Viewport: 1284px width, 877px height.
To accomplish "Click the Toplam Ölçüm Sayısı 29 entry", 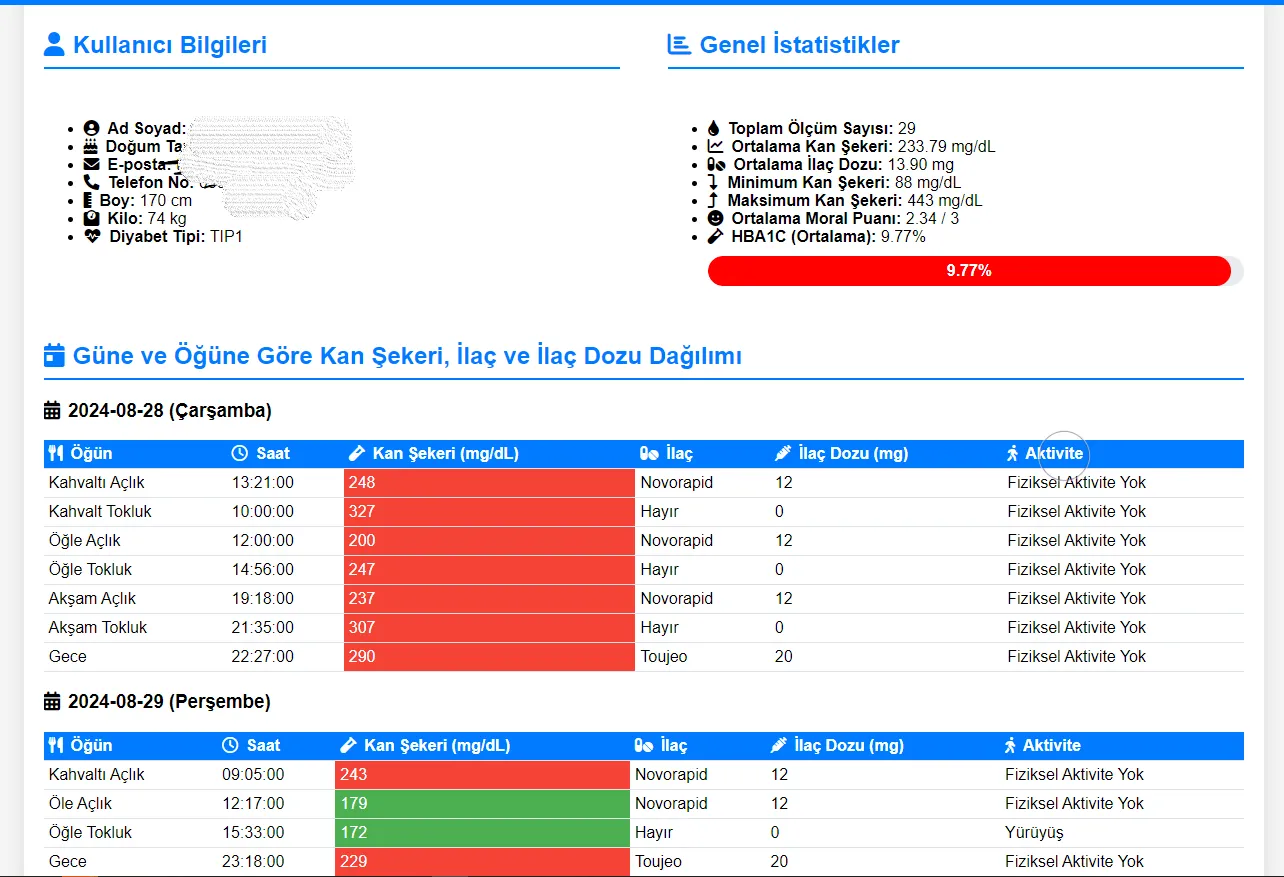I will click(x=811, y=128).
